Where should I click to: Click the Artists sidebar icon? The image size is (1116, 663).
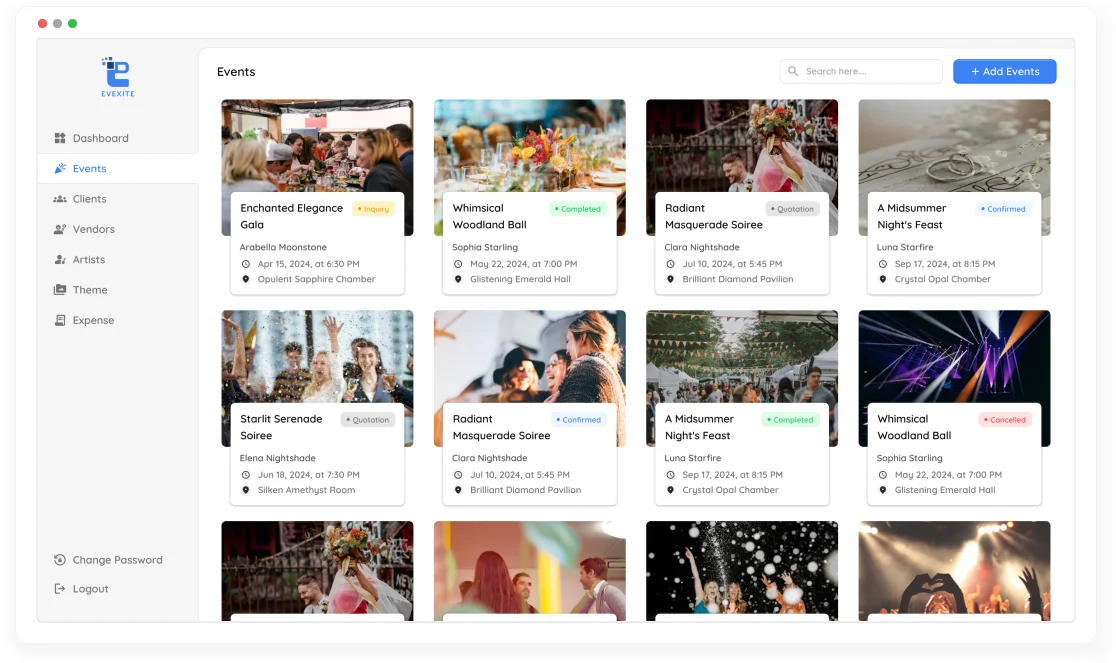[x=60, y=260]
